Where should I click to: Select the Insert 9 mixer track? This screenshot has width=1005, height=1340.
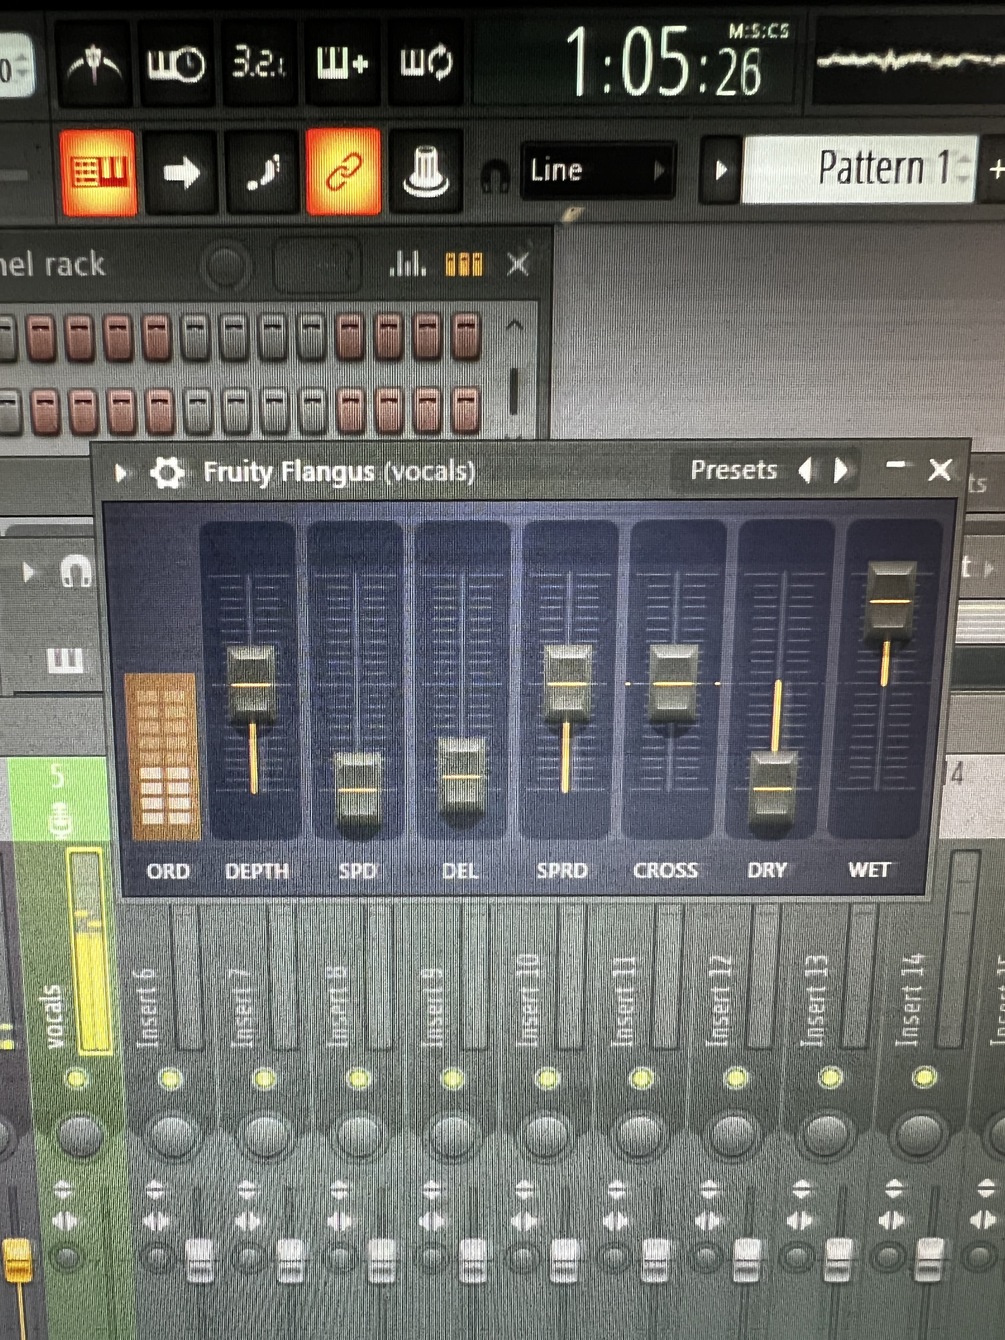431,1007
